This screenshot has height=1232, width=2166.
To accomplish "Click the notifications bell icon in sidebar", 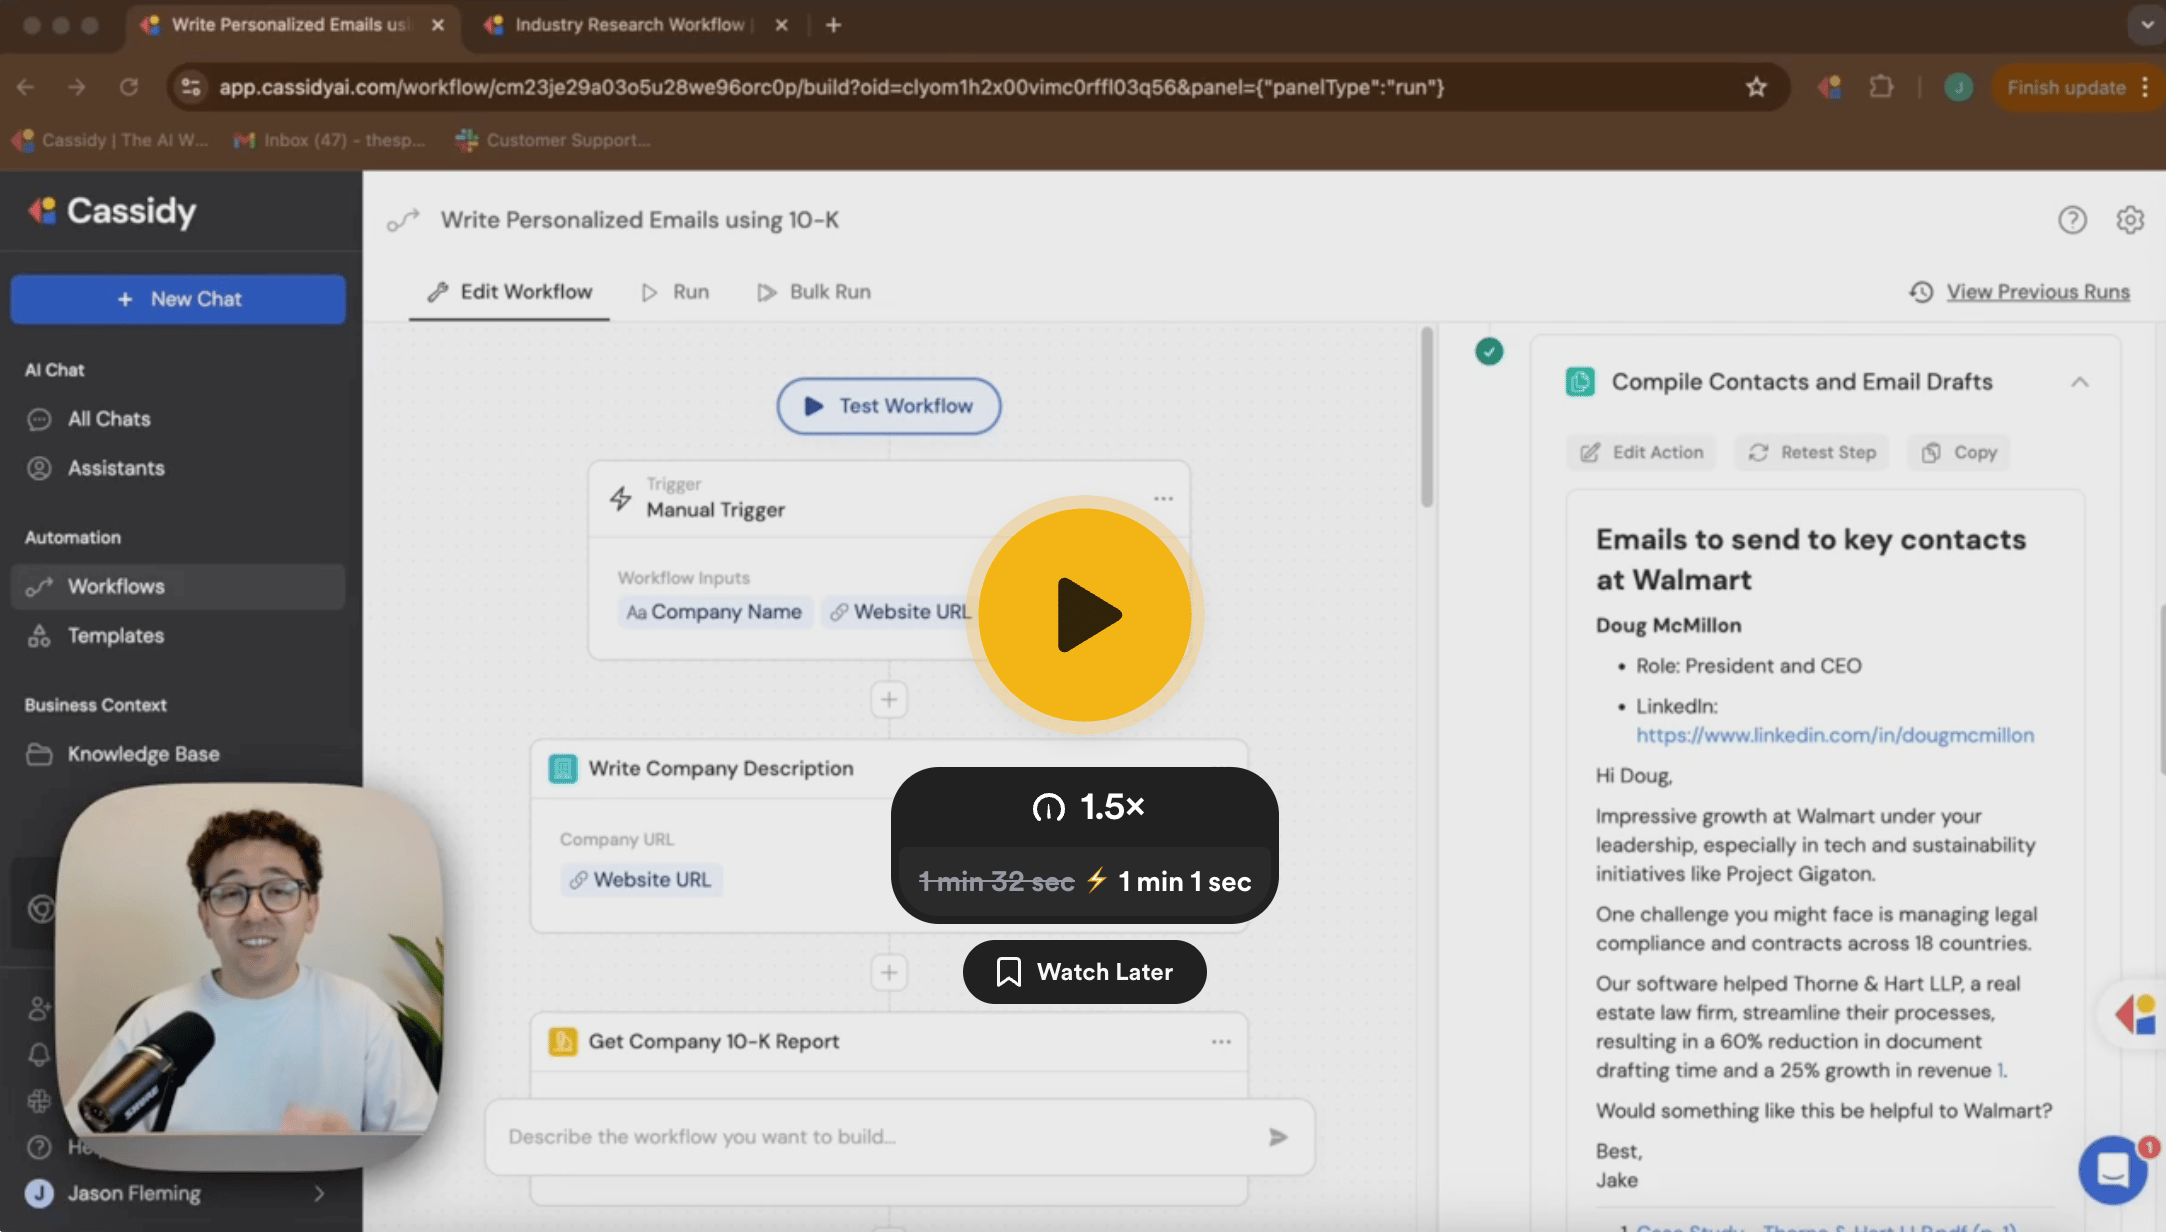I will tap(39, 1054).
